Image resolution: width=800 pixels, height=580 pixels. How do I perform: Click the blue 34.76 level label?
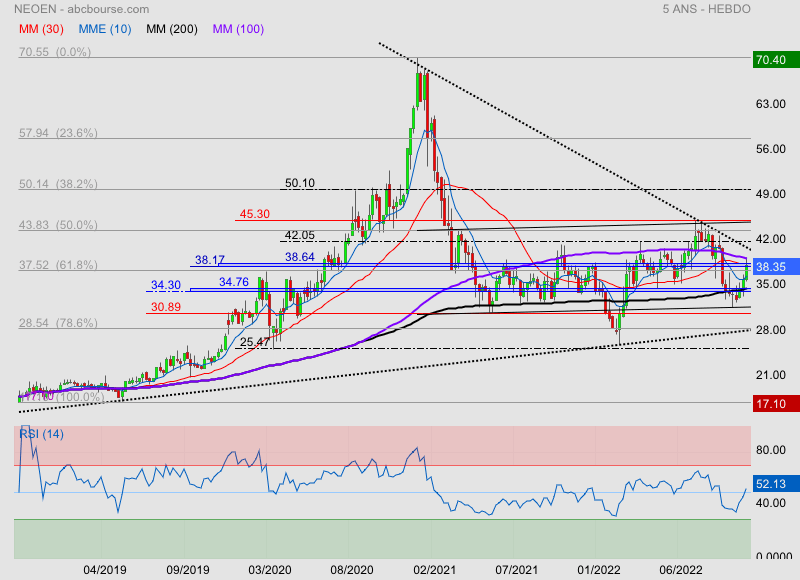coord(234,282)
